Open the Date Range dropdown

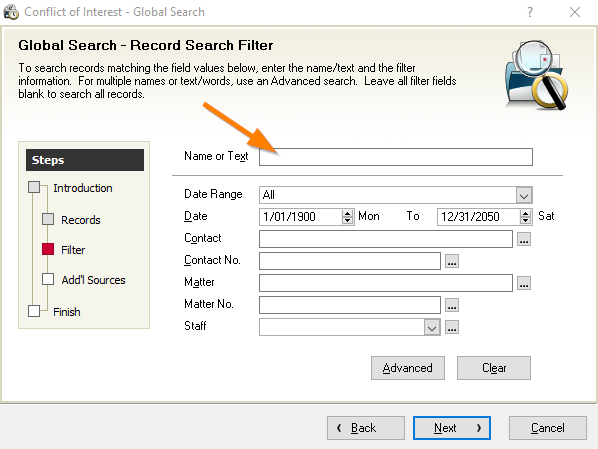pyautogui.click(x=524, y=195)
